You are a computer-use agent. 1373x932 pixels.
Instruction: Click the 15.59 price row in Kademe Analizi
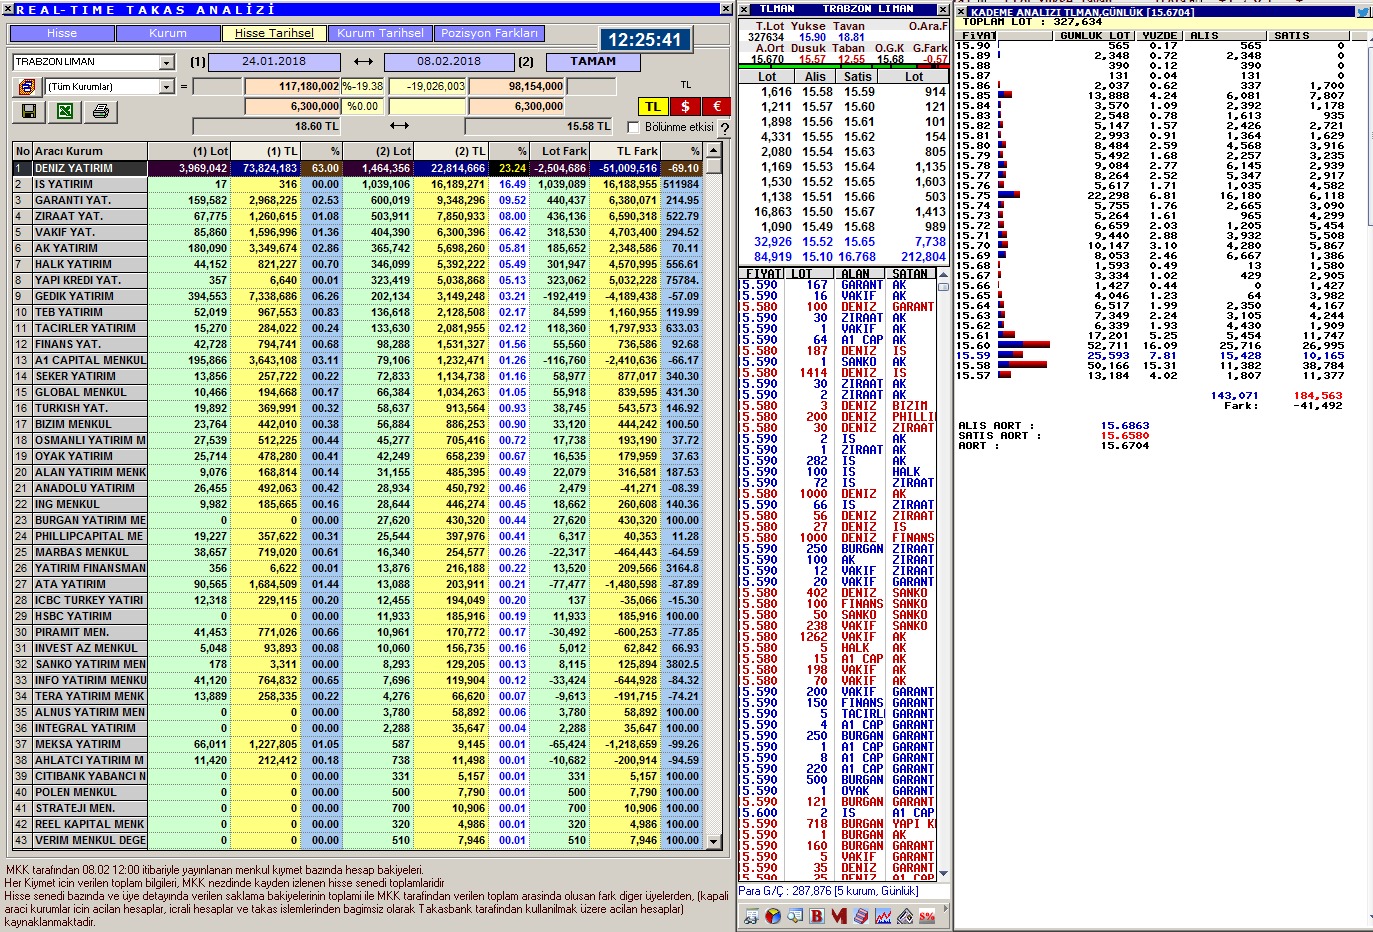tap(1151, 355)
